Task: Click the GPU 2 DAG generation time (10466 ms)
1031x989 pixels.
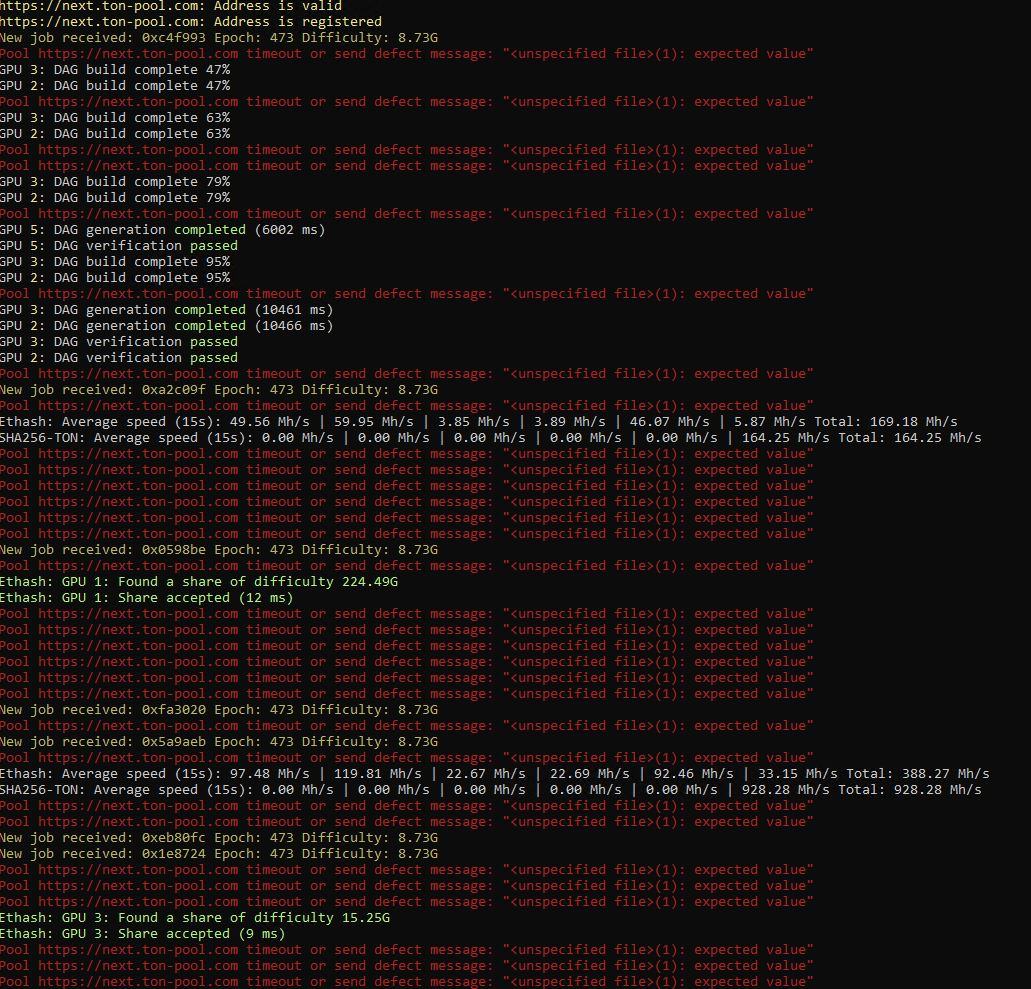Action: pyautogui.click(x=294, y=325)
